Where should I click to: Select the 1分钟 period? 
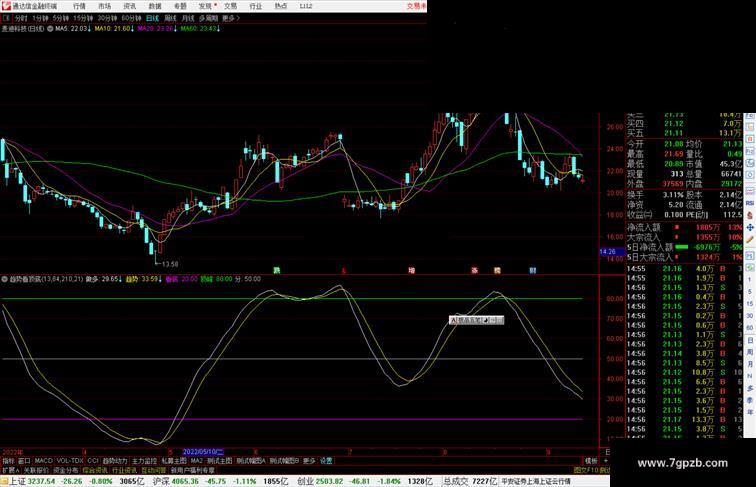(x=40, y=18)
